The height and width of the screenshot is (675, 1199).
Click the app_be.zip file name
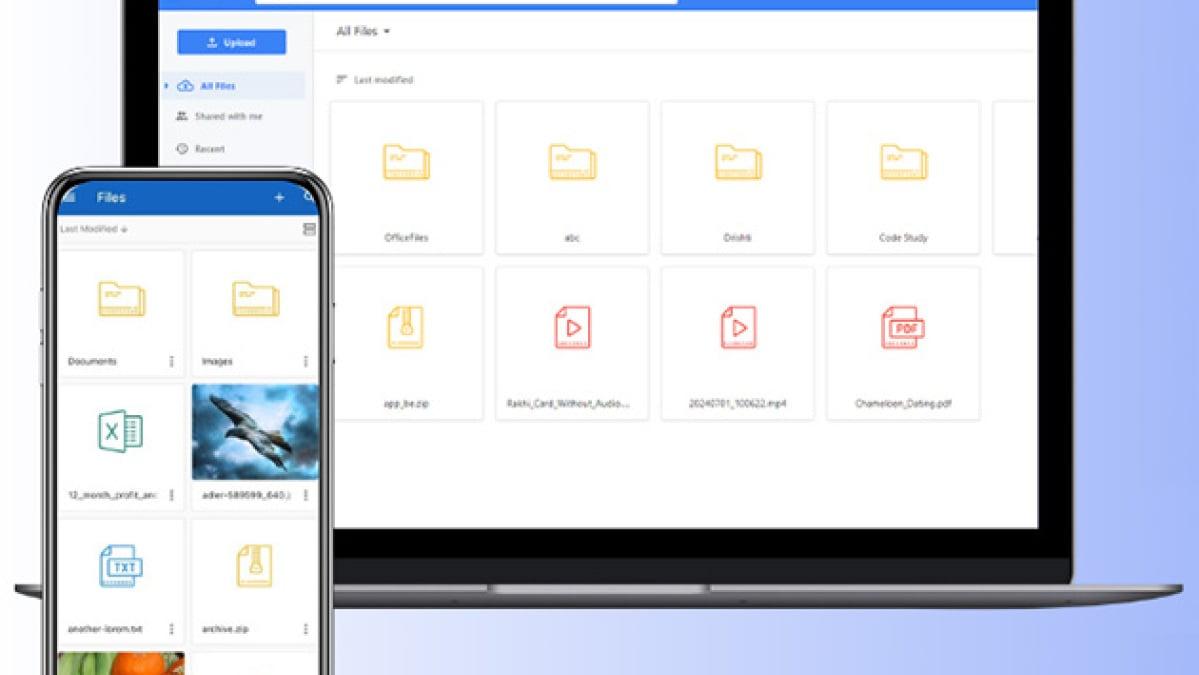point(406,404)
